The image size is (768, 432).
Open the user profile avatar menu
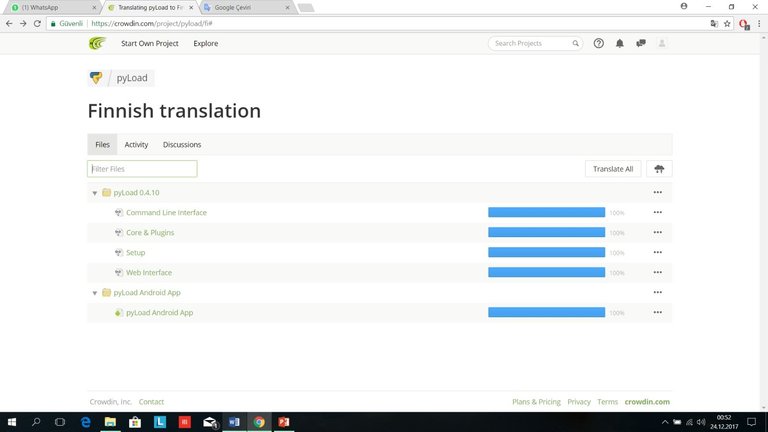662,43
